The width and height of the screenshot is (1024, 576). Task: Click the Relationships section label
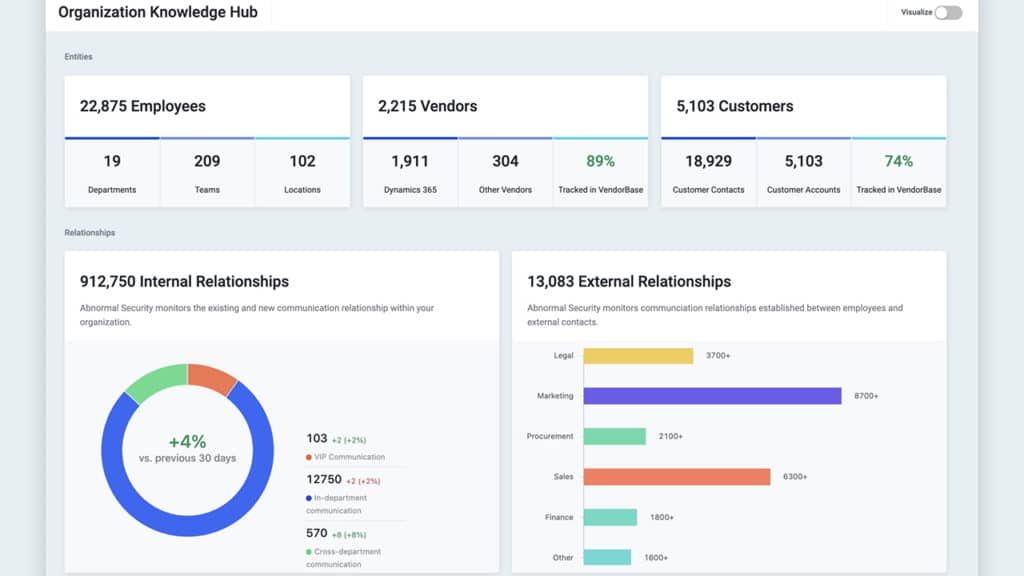89,232
